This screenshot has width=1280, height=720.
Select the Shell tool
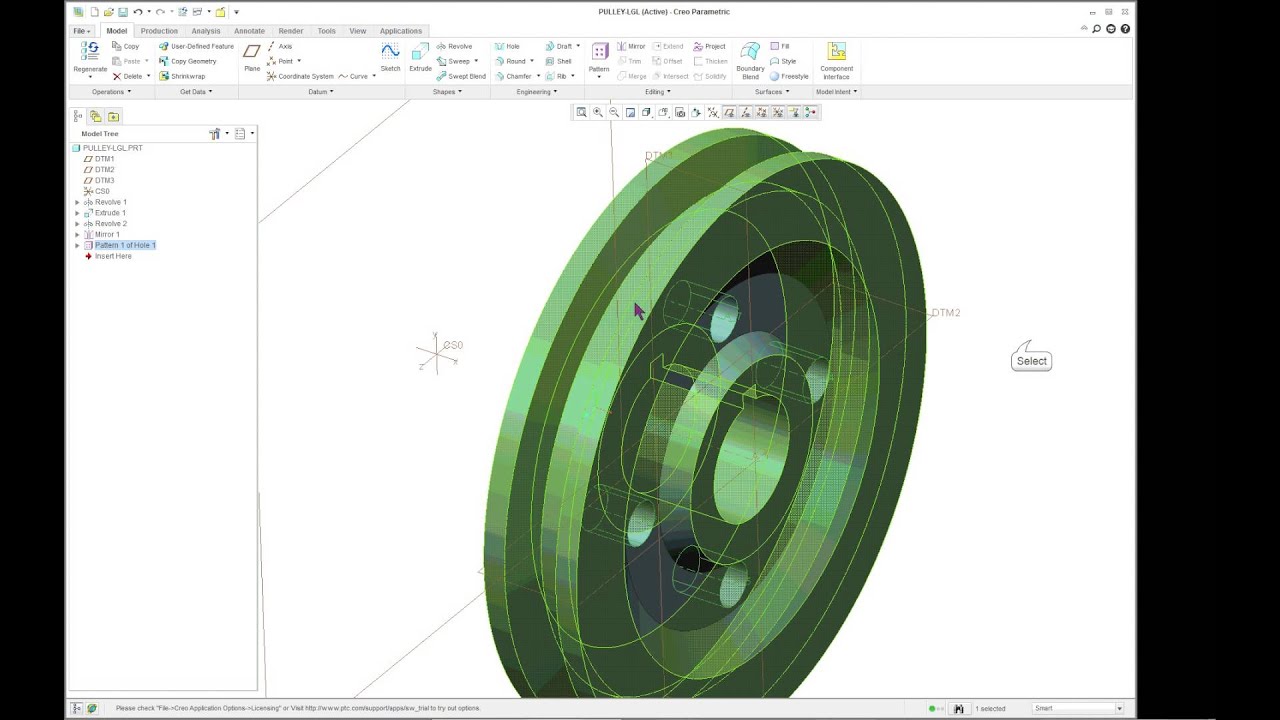(559, 61)
